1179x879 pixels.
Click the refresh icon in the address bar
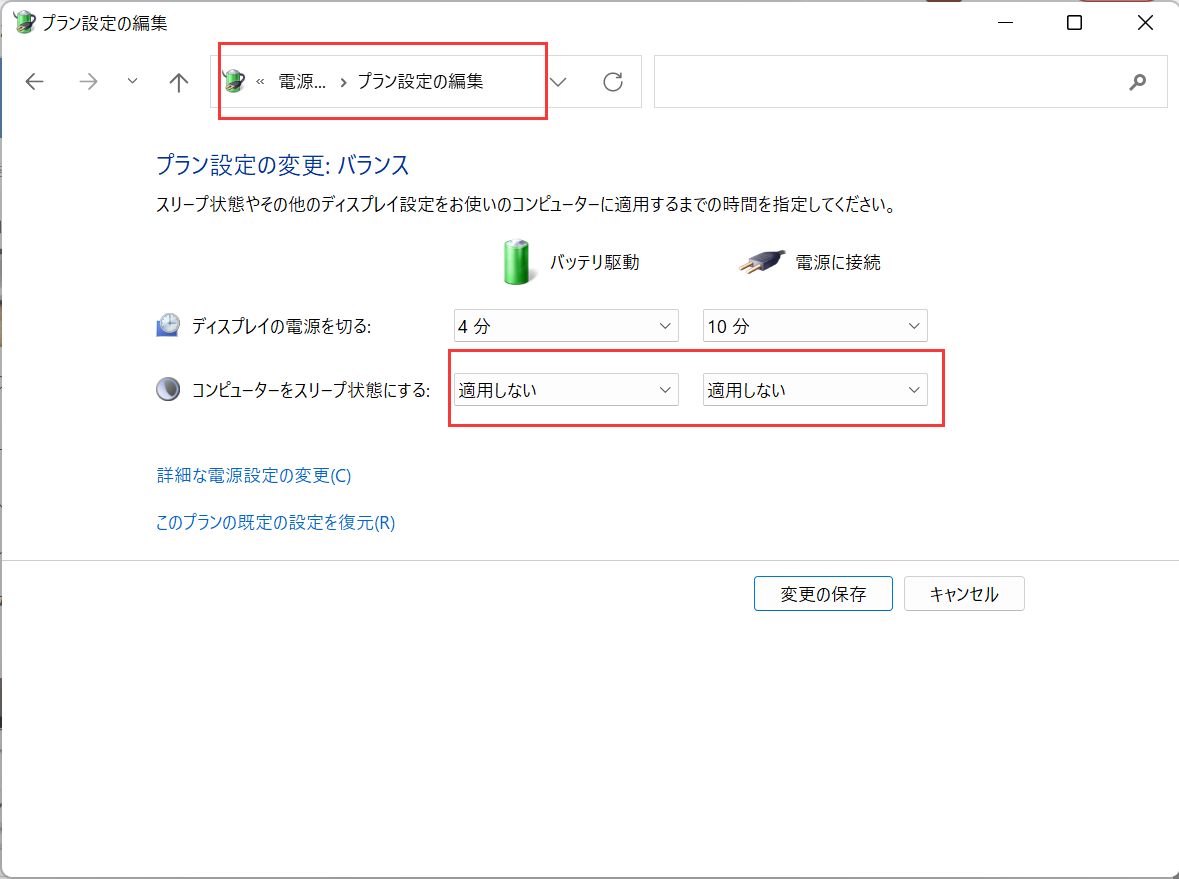pyautogui.click(x=612, y=81)
